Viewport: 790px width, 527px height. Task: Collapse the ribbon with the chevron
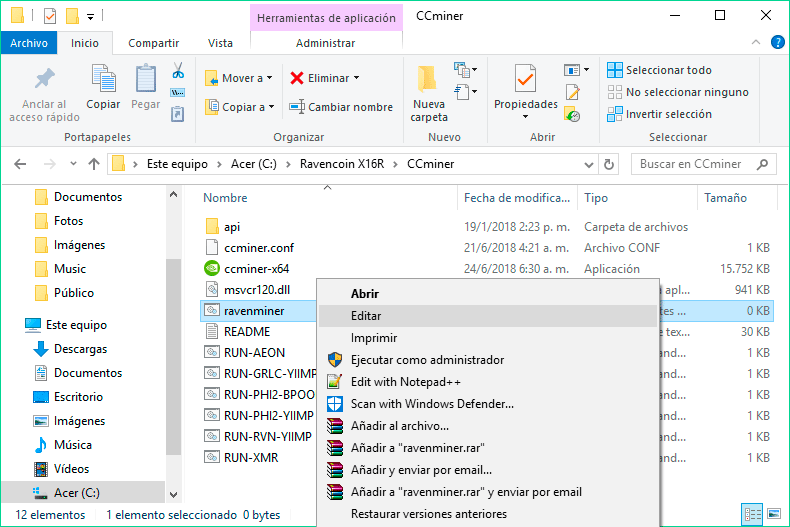756,42
